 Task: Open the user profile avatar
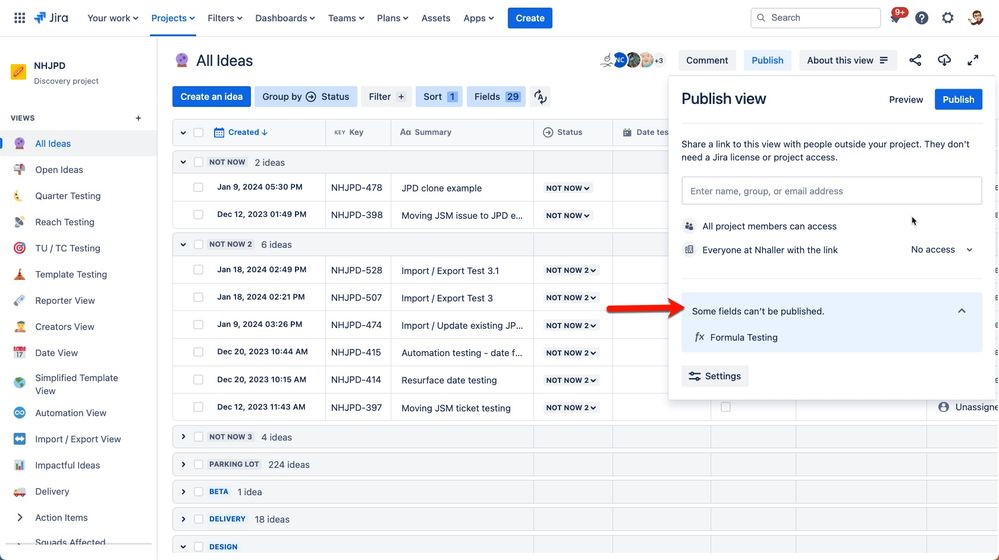(x=975, y=18)
